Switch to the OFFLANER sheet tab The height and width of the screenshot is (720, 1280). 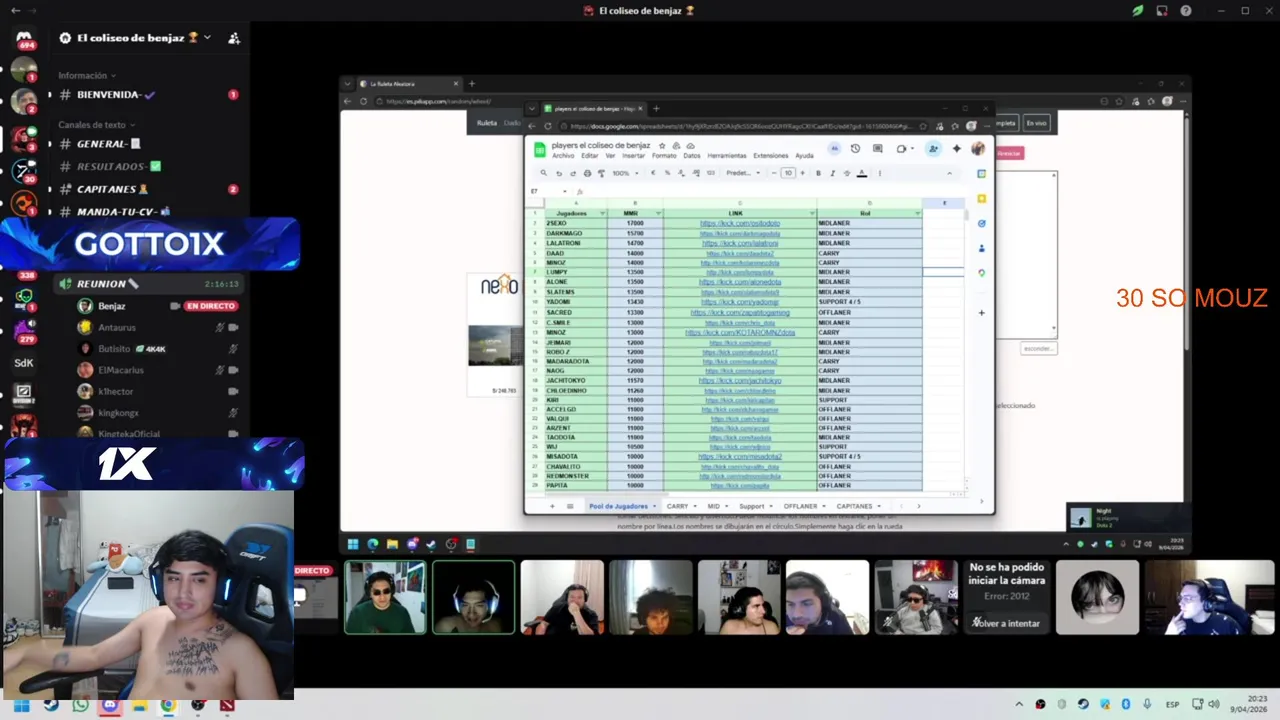[805, 506]
